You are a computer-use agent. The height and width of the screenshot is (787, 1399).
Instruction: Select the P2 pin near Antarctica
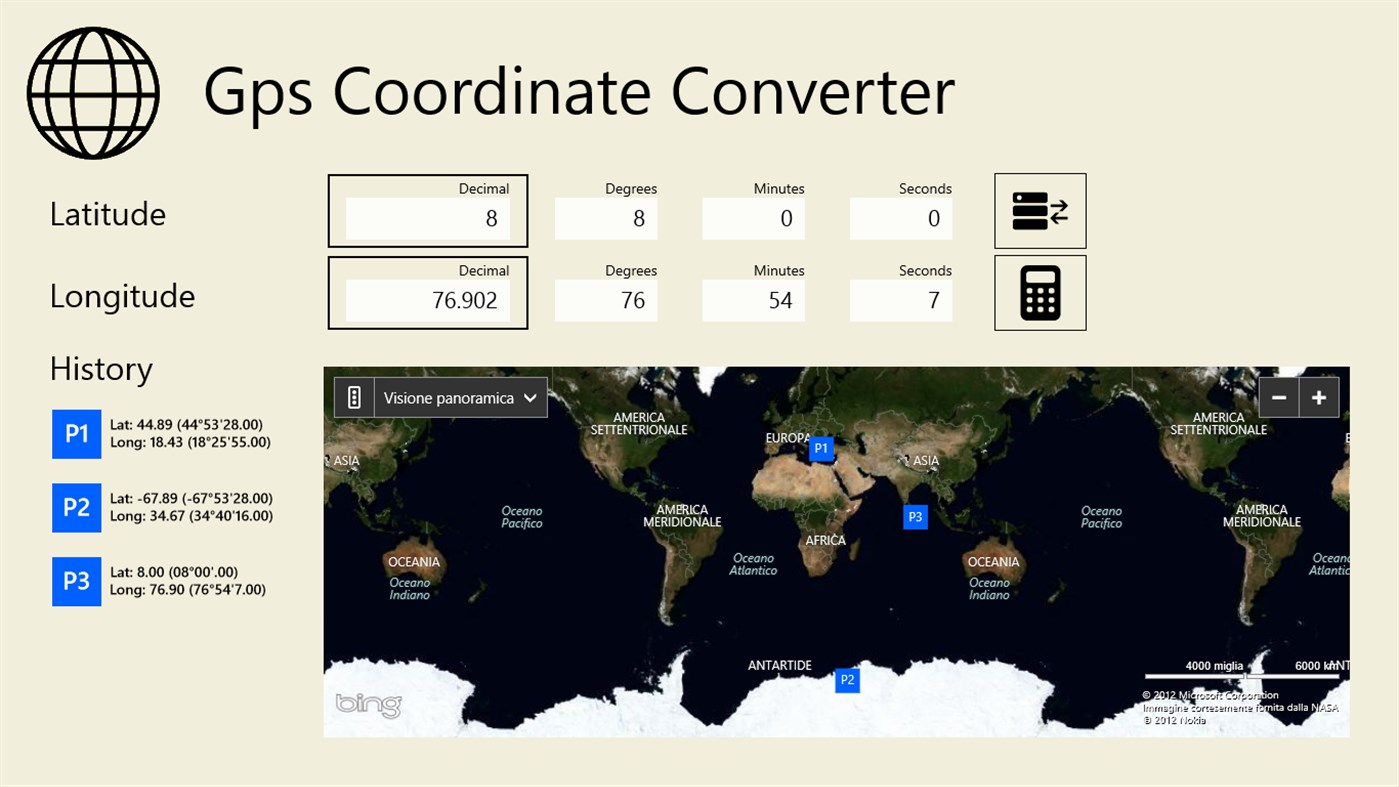point(846,680)
